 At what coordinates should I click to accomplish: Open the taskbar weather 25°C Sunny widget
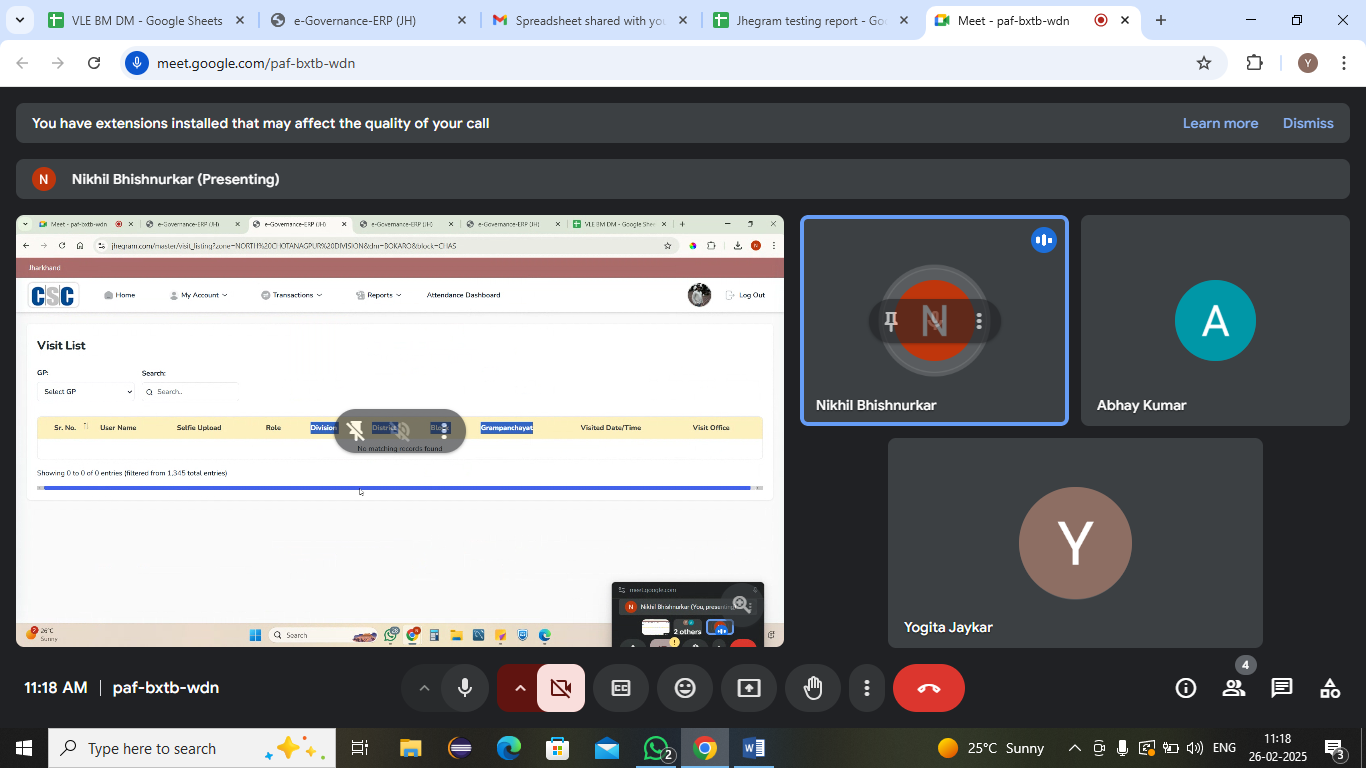click(x=991, y=748)
